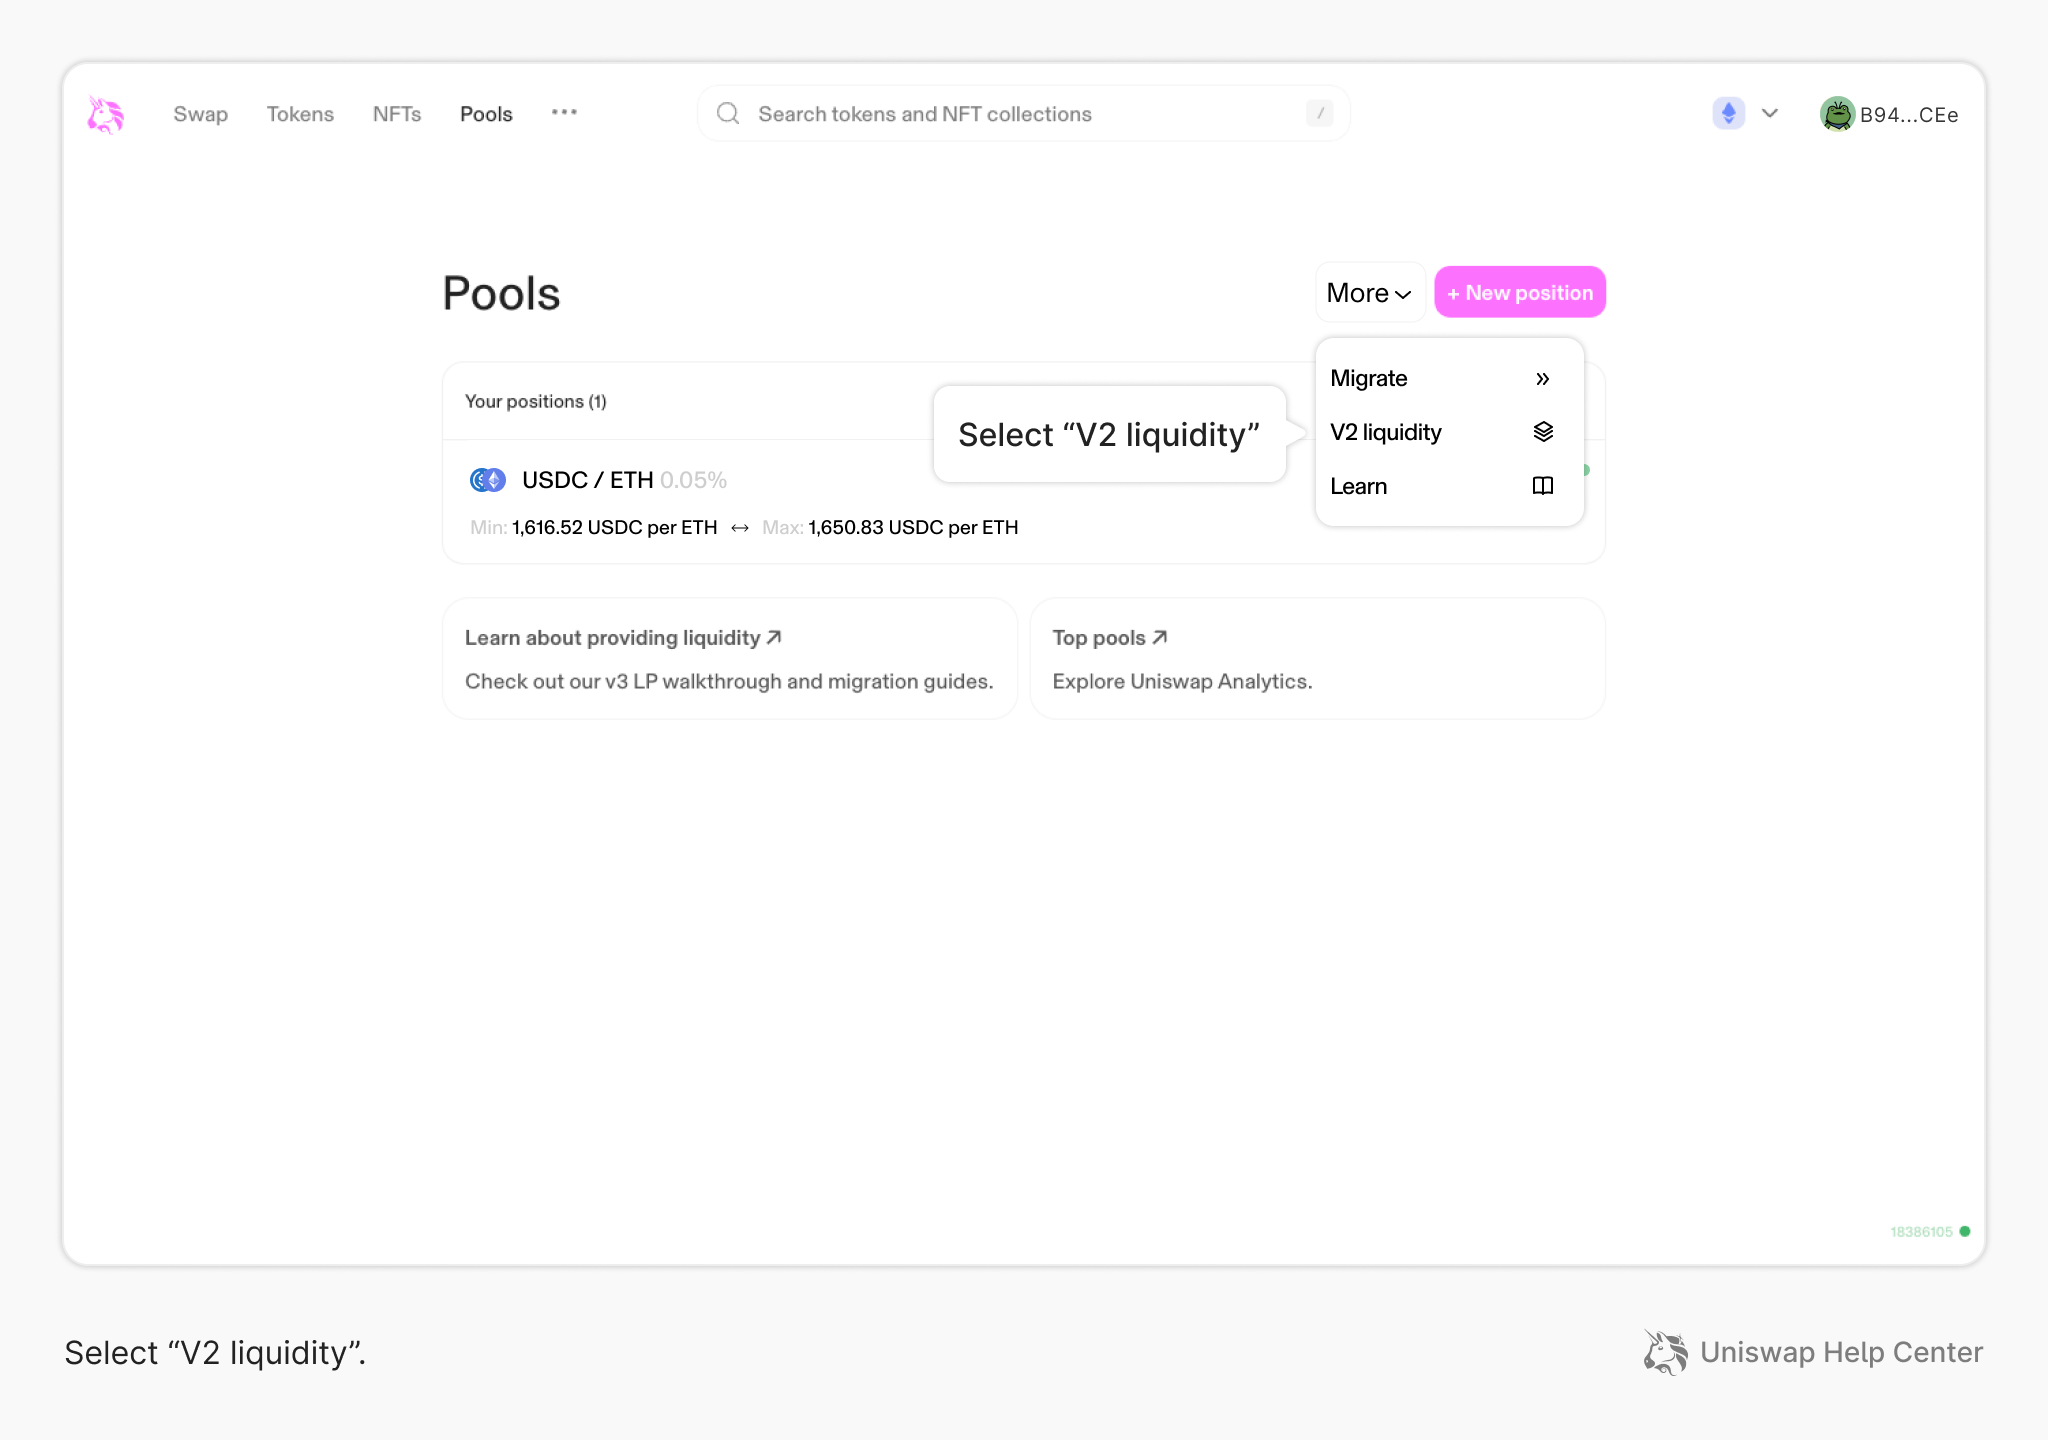Switch to the Swap tab

[x=200, y=113]
